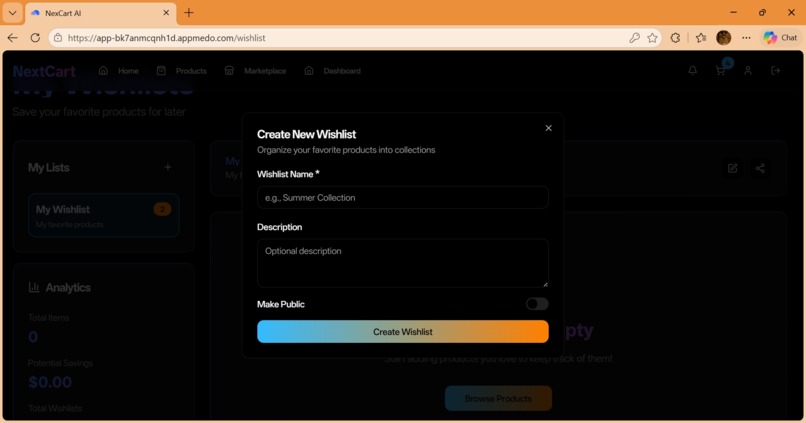Click the Browse Products button
The width and height of the screenshot is (806, 423).
pos(498,398)
